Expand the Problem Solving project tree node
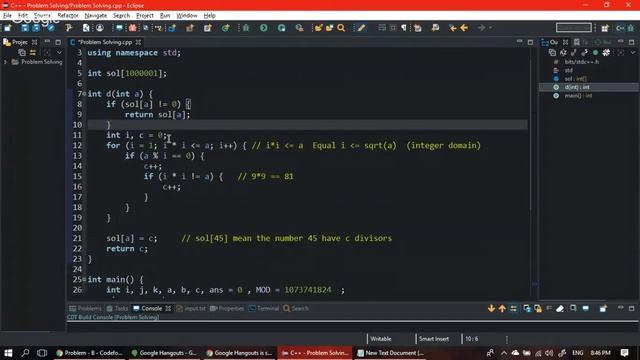This screenshot has width=640, height=360. tap(5, 62)
